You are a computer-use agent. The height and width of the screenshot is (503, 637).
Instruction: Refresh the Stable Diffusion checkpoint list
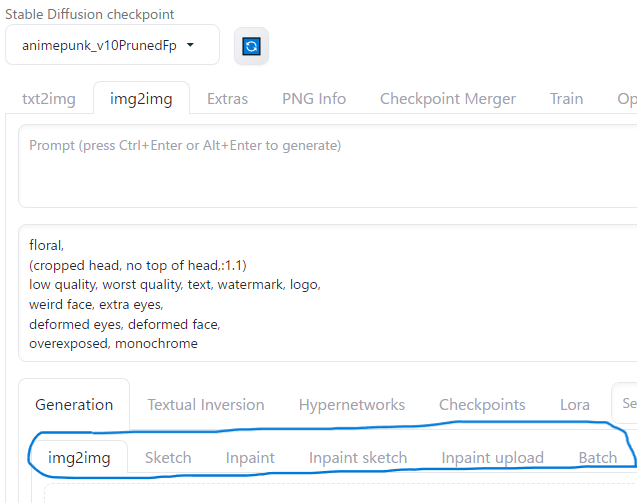coord(251,46)
